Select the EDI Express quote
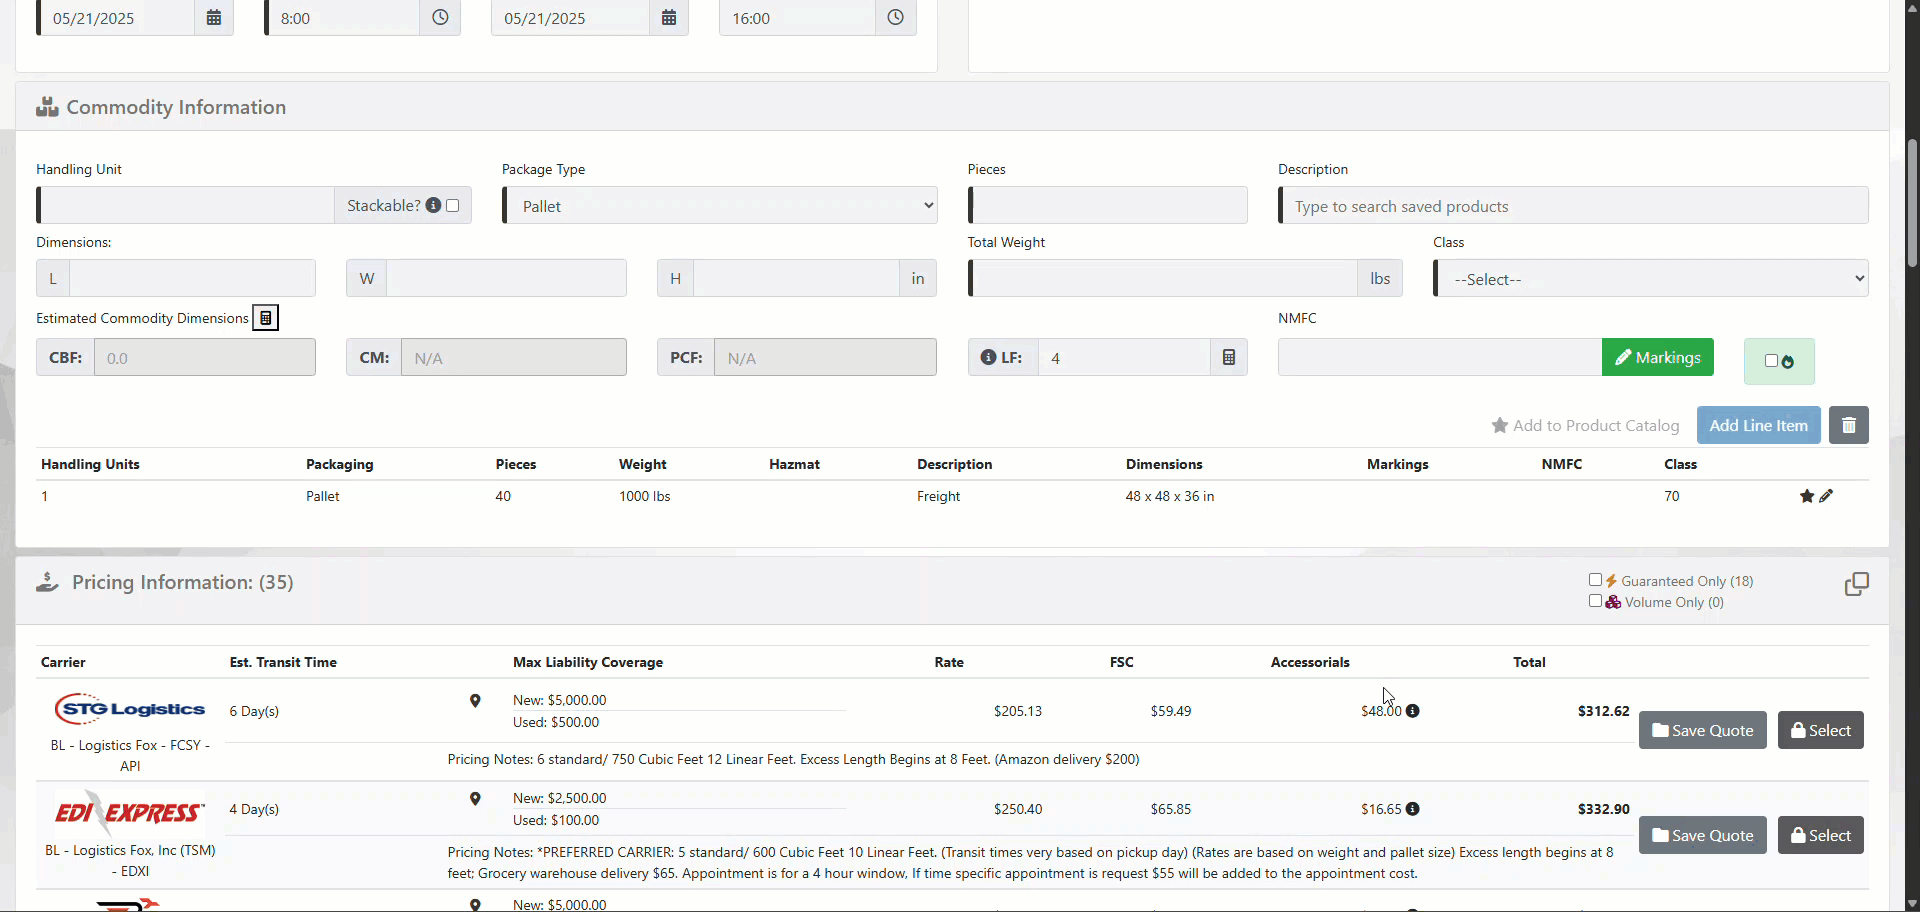The height and width of the screenshot is (912, 1920). tap(1820, 835)
